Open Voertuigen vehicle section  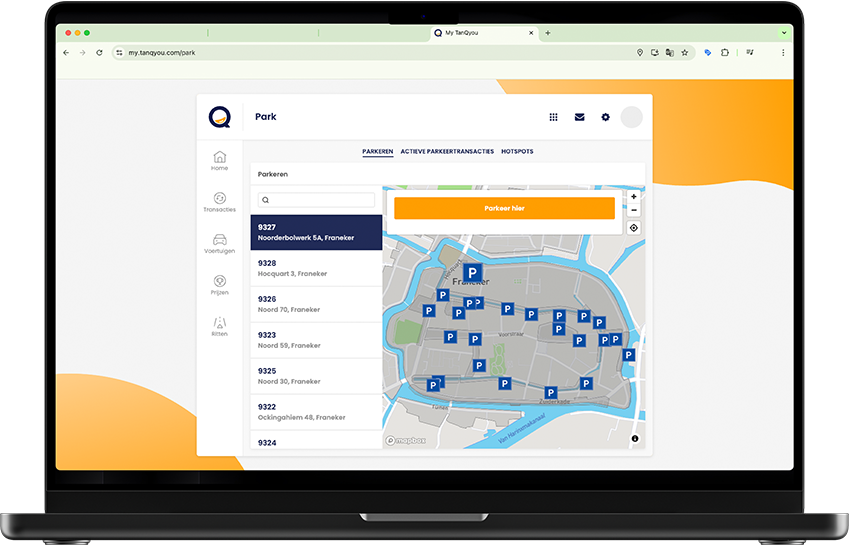pos(219,244)
